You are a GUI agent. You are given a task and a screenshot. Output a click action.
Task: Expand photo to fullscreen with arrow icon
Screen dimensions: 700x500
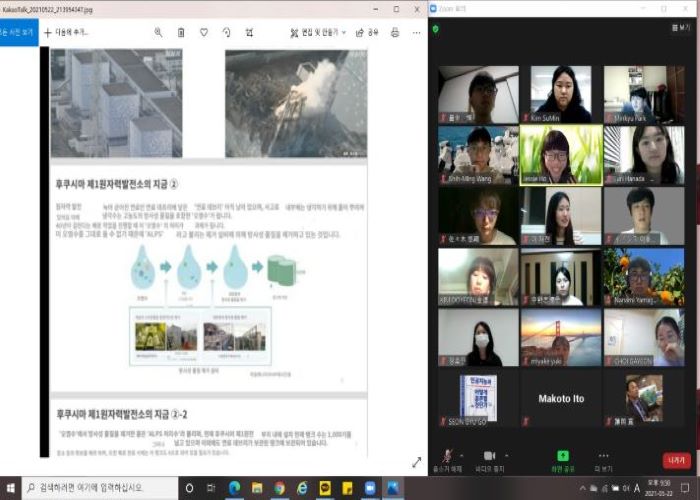[416, 462]
